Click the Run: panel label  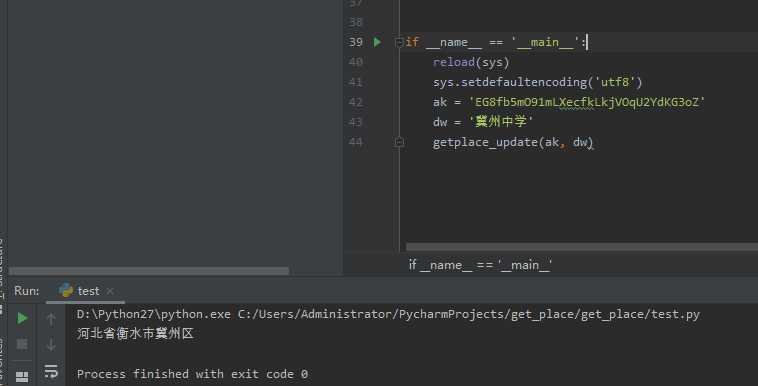(x=27, y=291)
